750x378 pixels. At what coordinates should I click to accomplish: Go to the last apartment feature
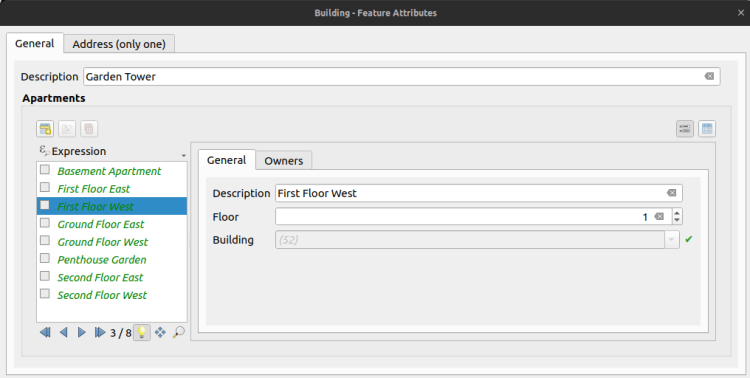[99, 332]
